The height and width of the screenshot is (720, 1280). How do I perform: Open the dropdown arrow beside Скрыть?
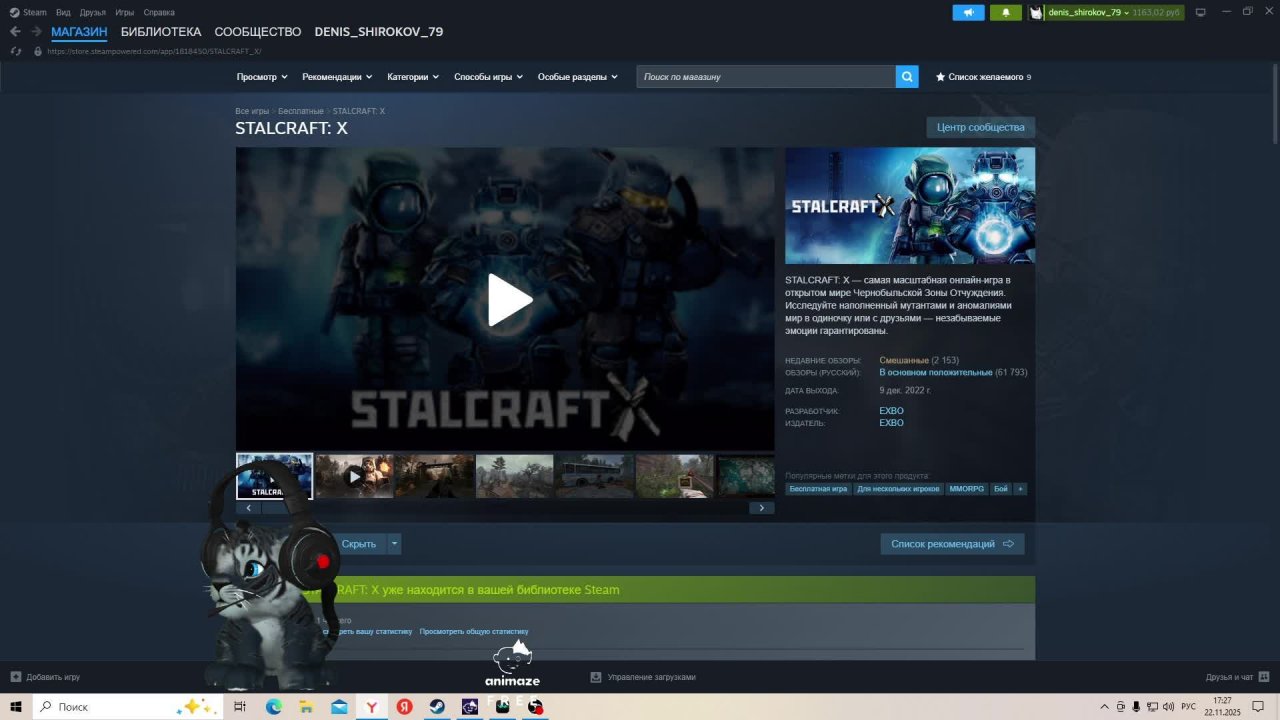tap(395, 544)
